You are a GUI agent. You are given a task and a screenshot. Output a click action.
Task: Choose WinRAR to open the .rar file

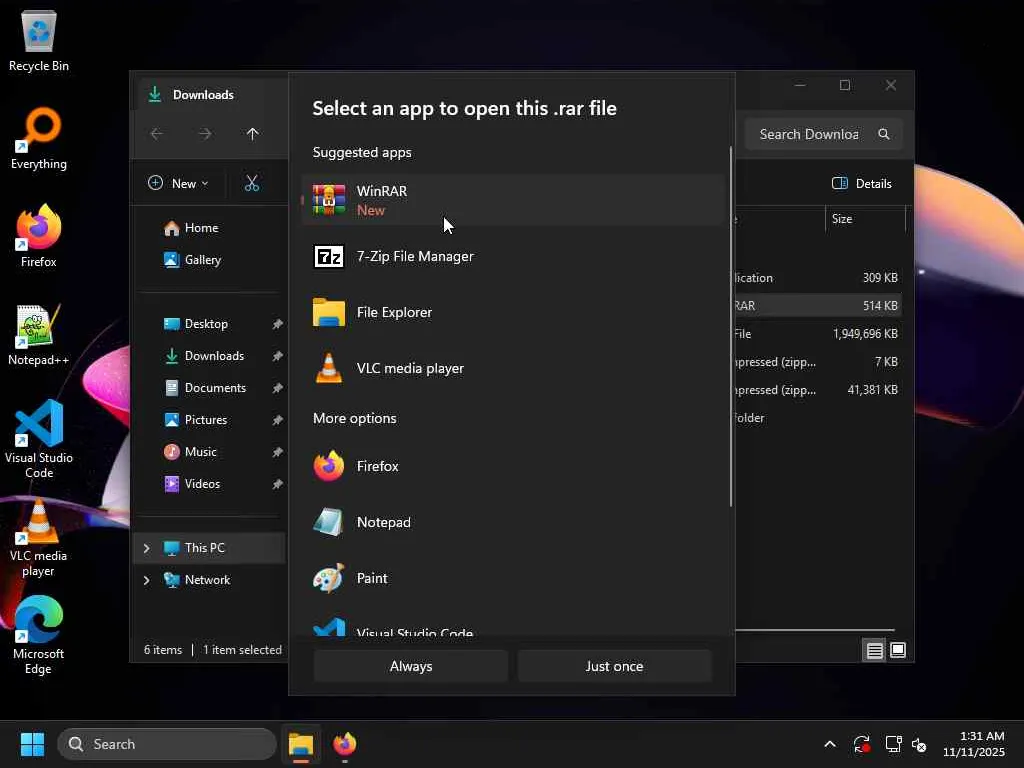tap(513, 200)
